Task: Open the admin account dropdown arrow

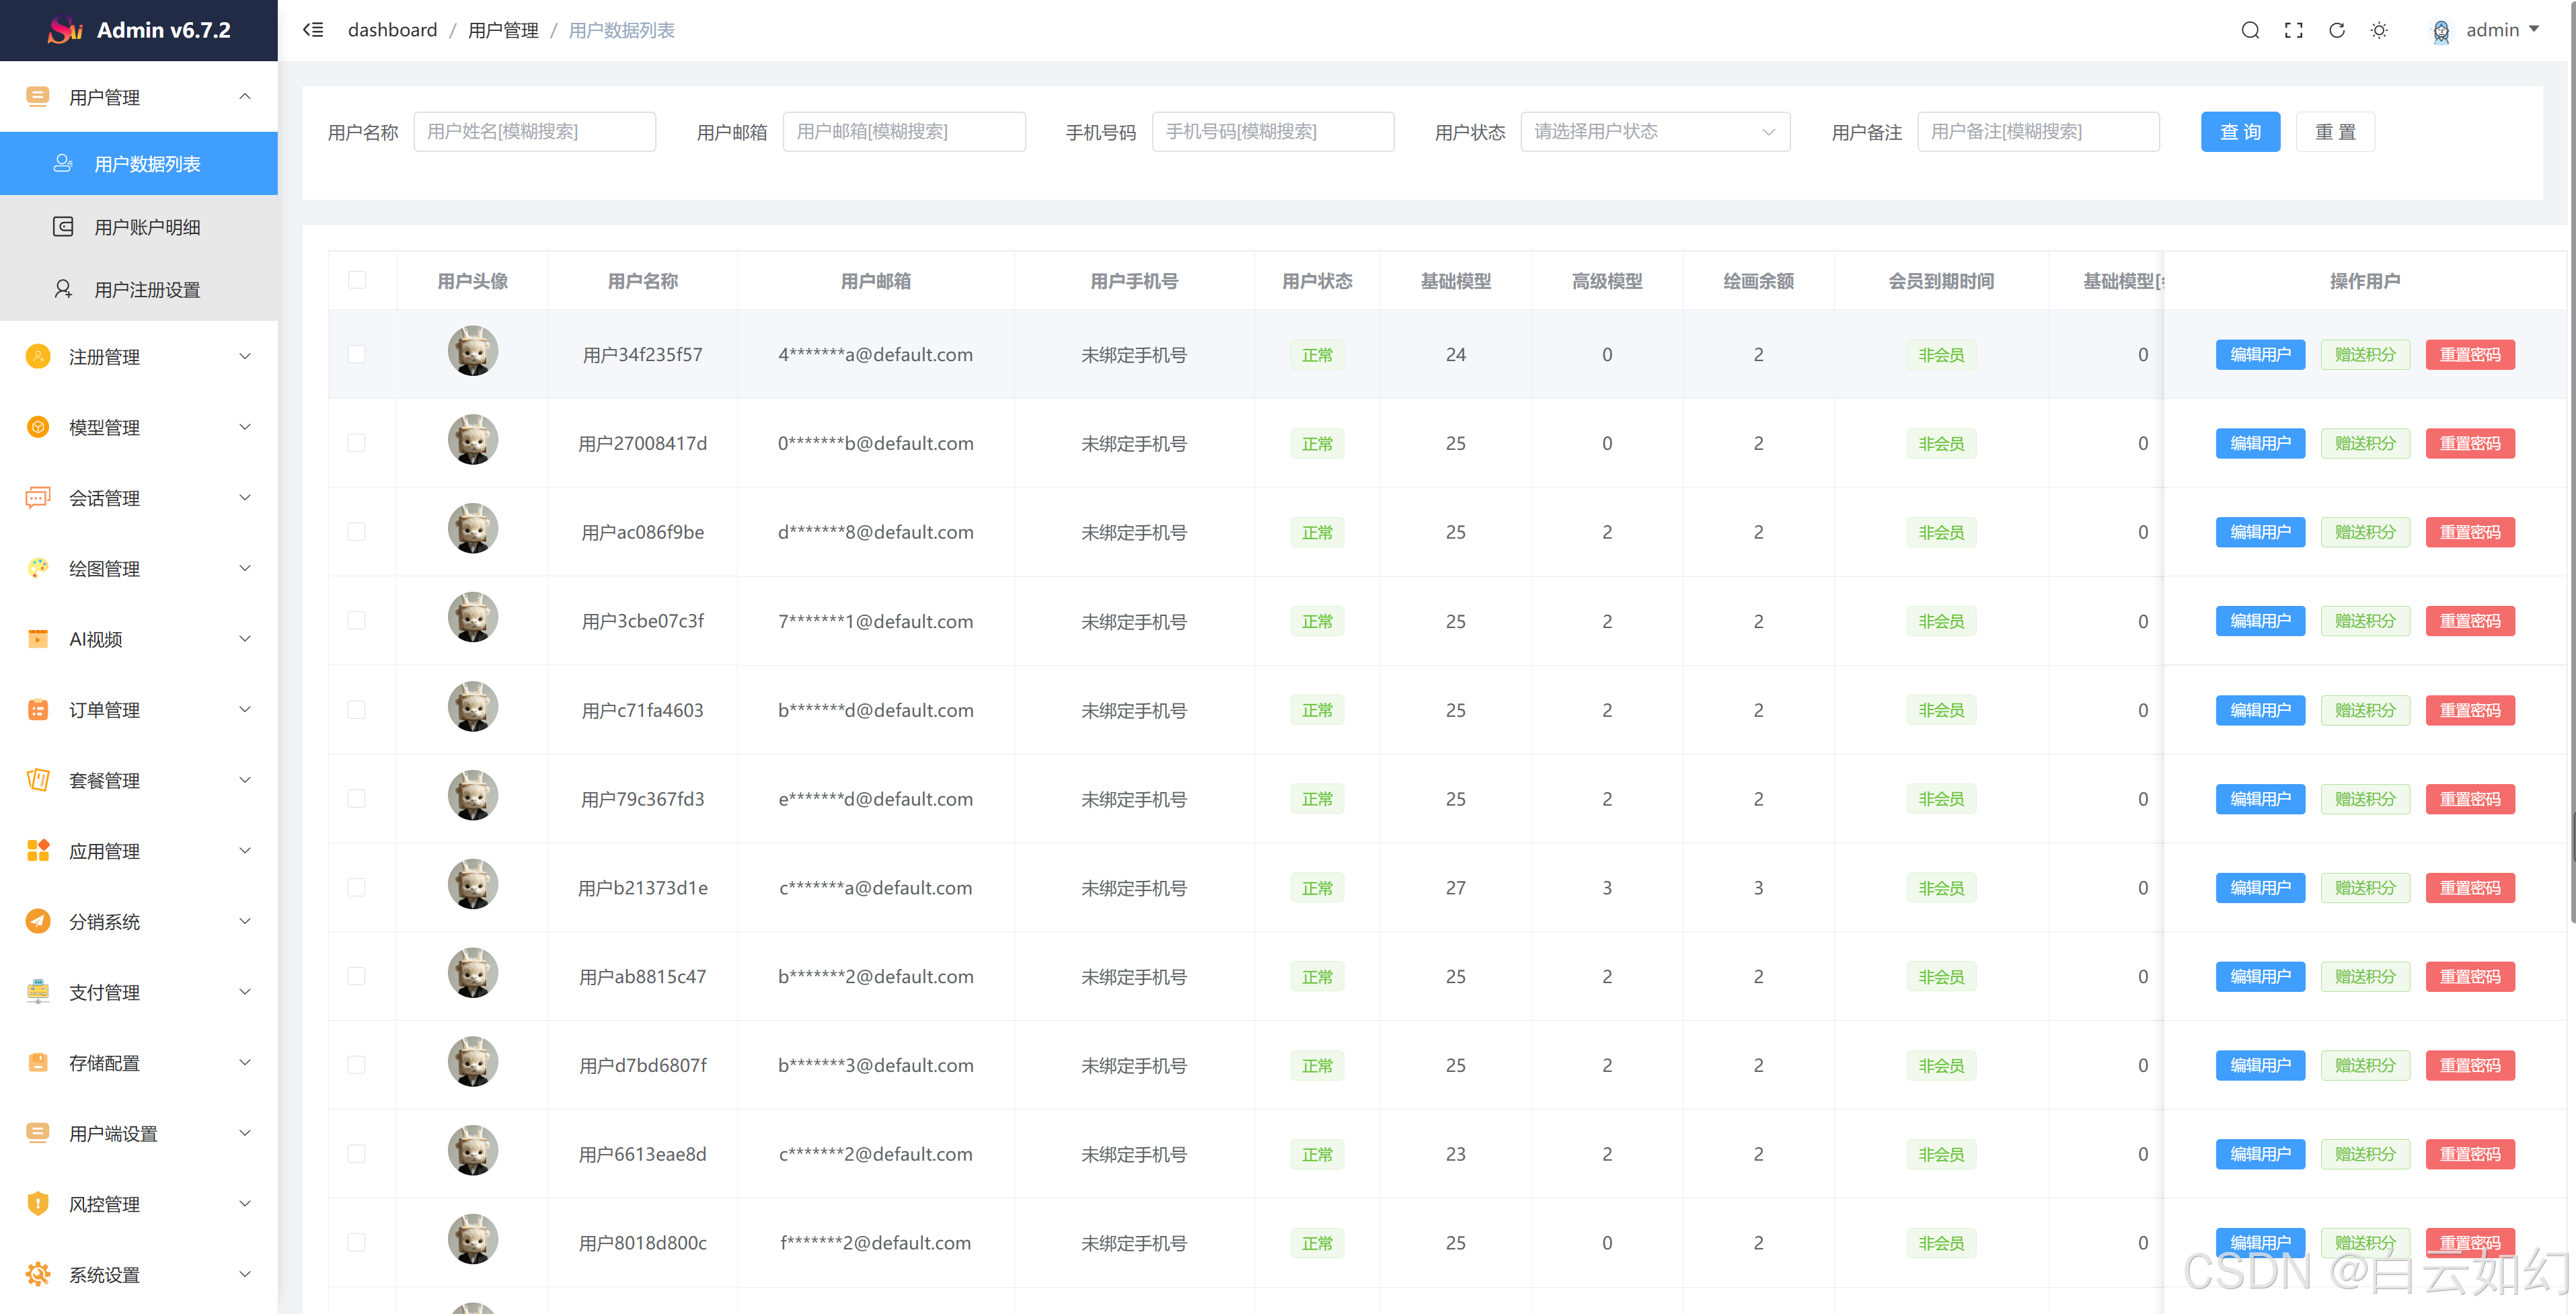Action: [2534, 30]
